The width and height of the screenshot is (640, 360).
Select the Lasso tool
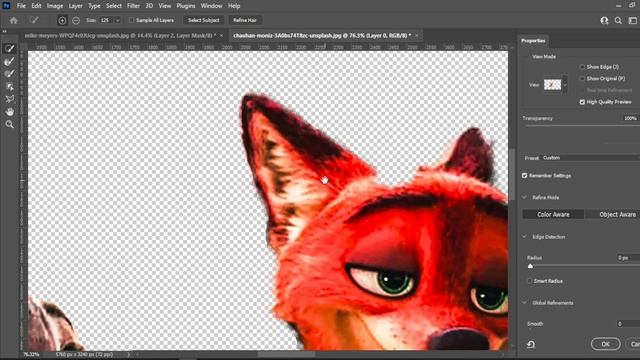[9, 99]
